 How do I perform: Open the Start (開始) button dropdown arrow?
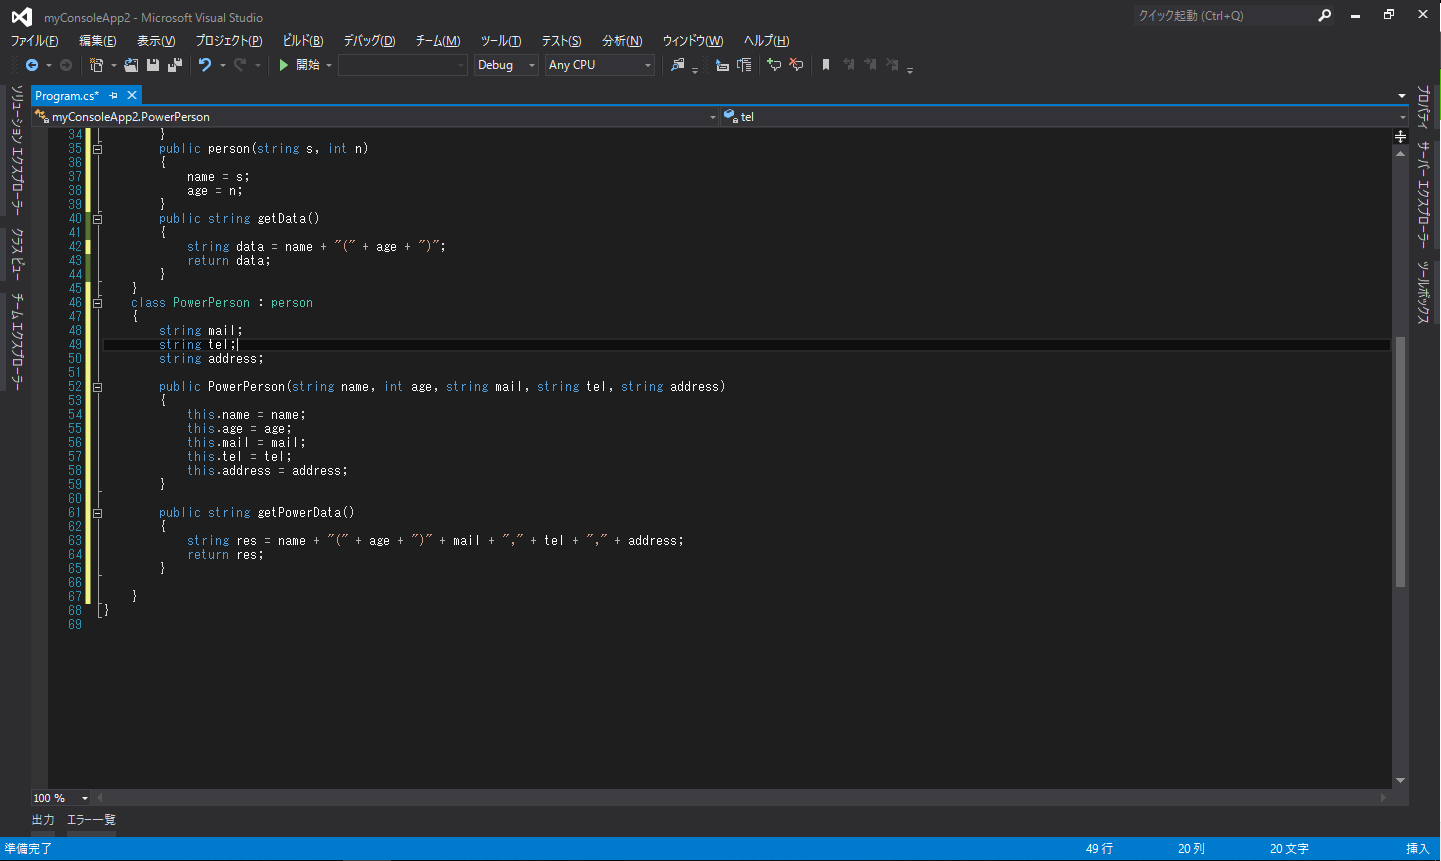[329, 66]
